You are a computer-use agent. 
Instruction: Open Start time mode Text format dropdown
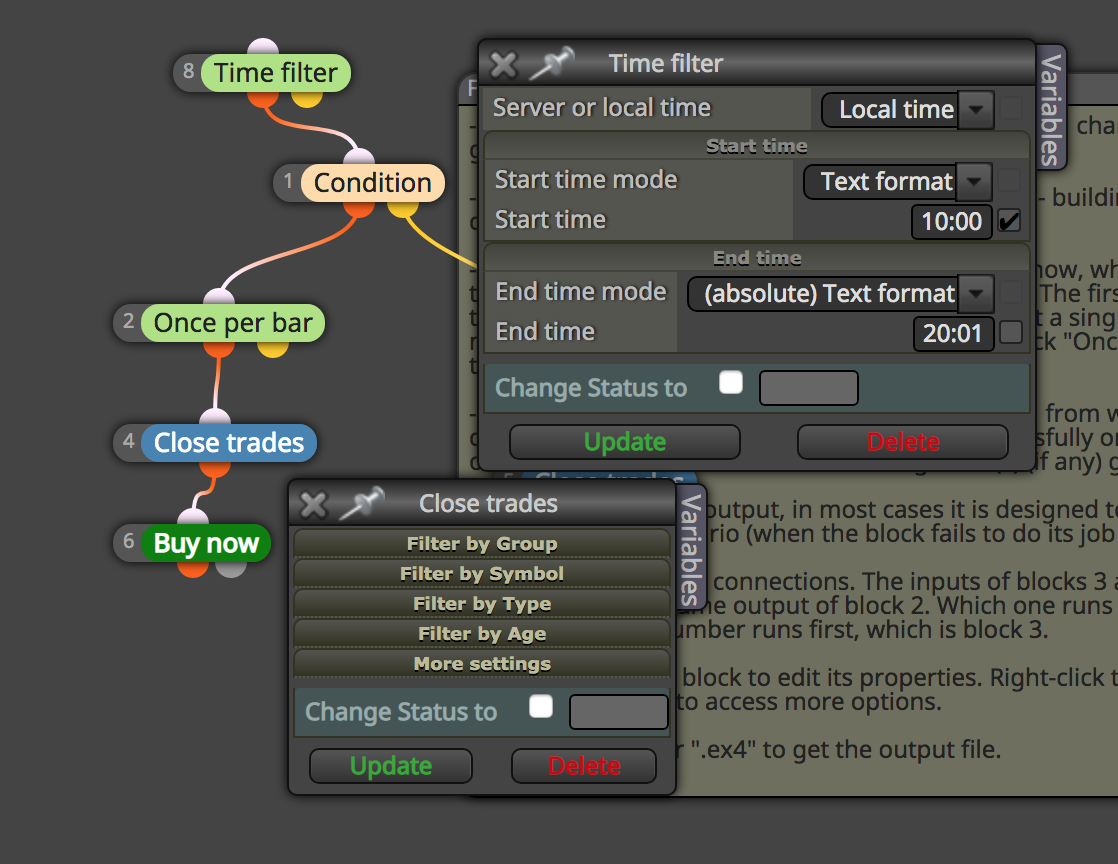tap(897, 181)
